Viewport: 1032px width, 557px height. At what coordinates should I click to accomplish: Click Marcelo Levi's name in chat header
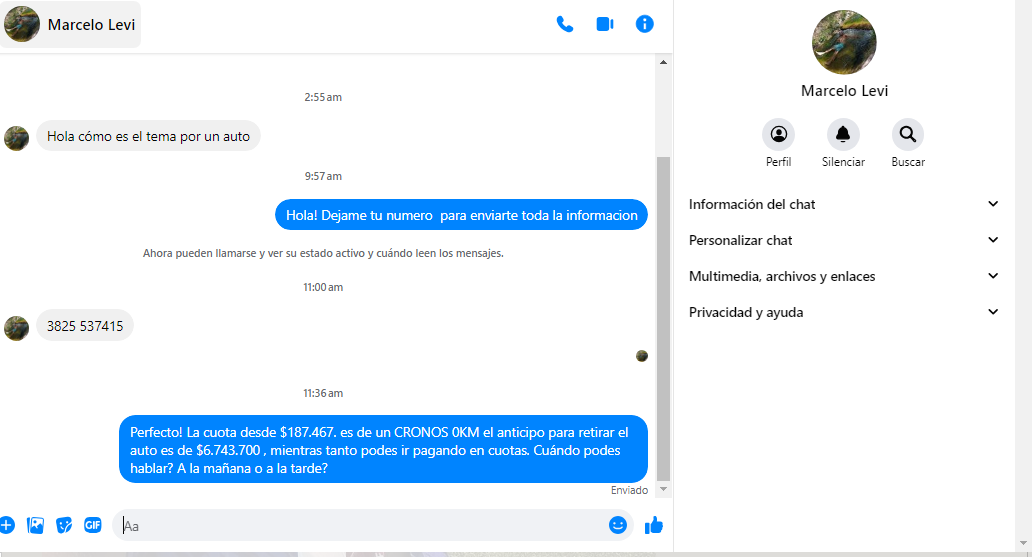tap(91, 25)
